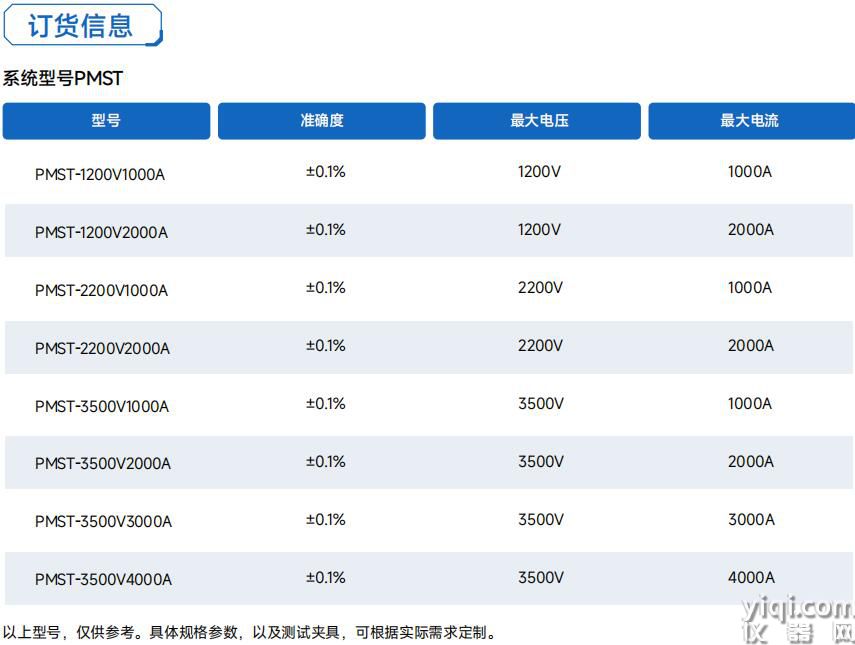
Task: Click ±0.1% accuracy in PMST-2200V1000A row
Action: coord(326,287)
